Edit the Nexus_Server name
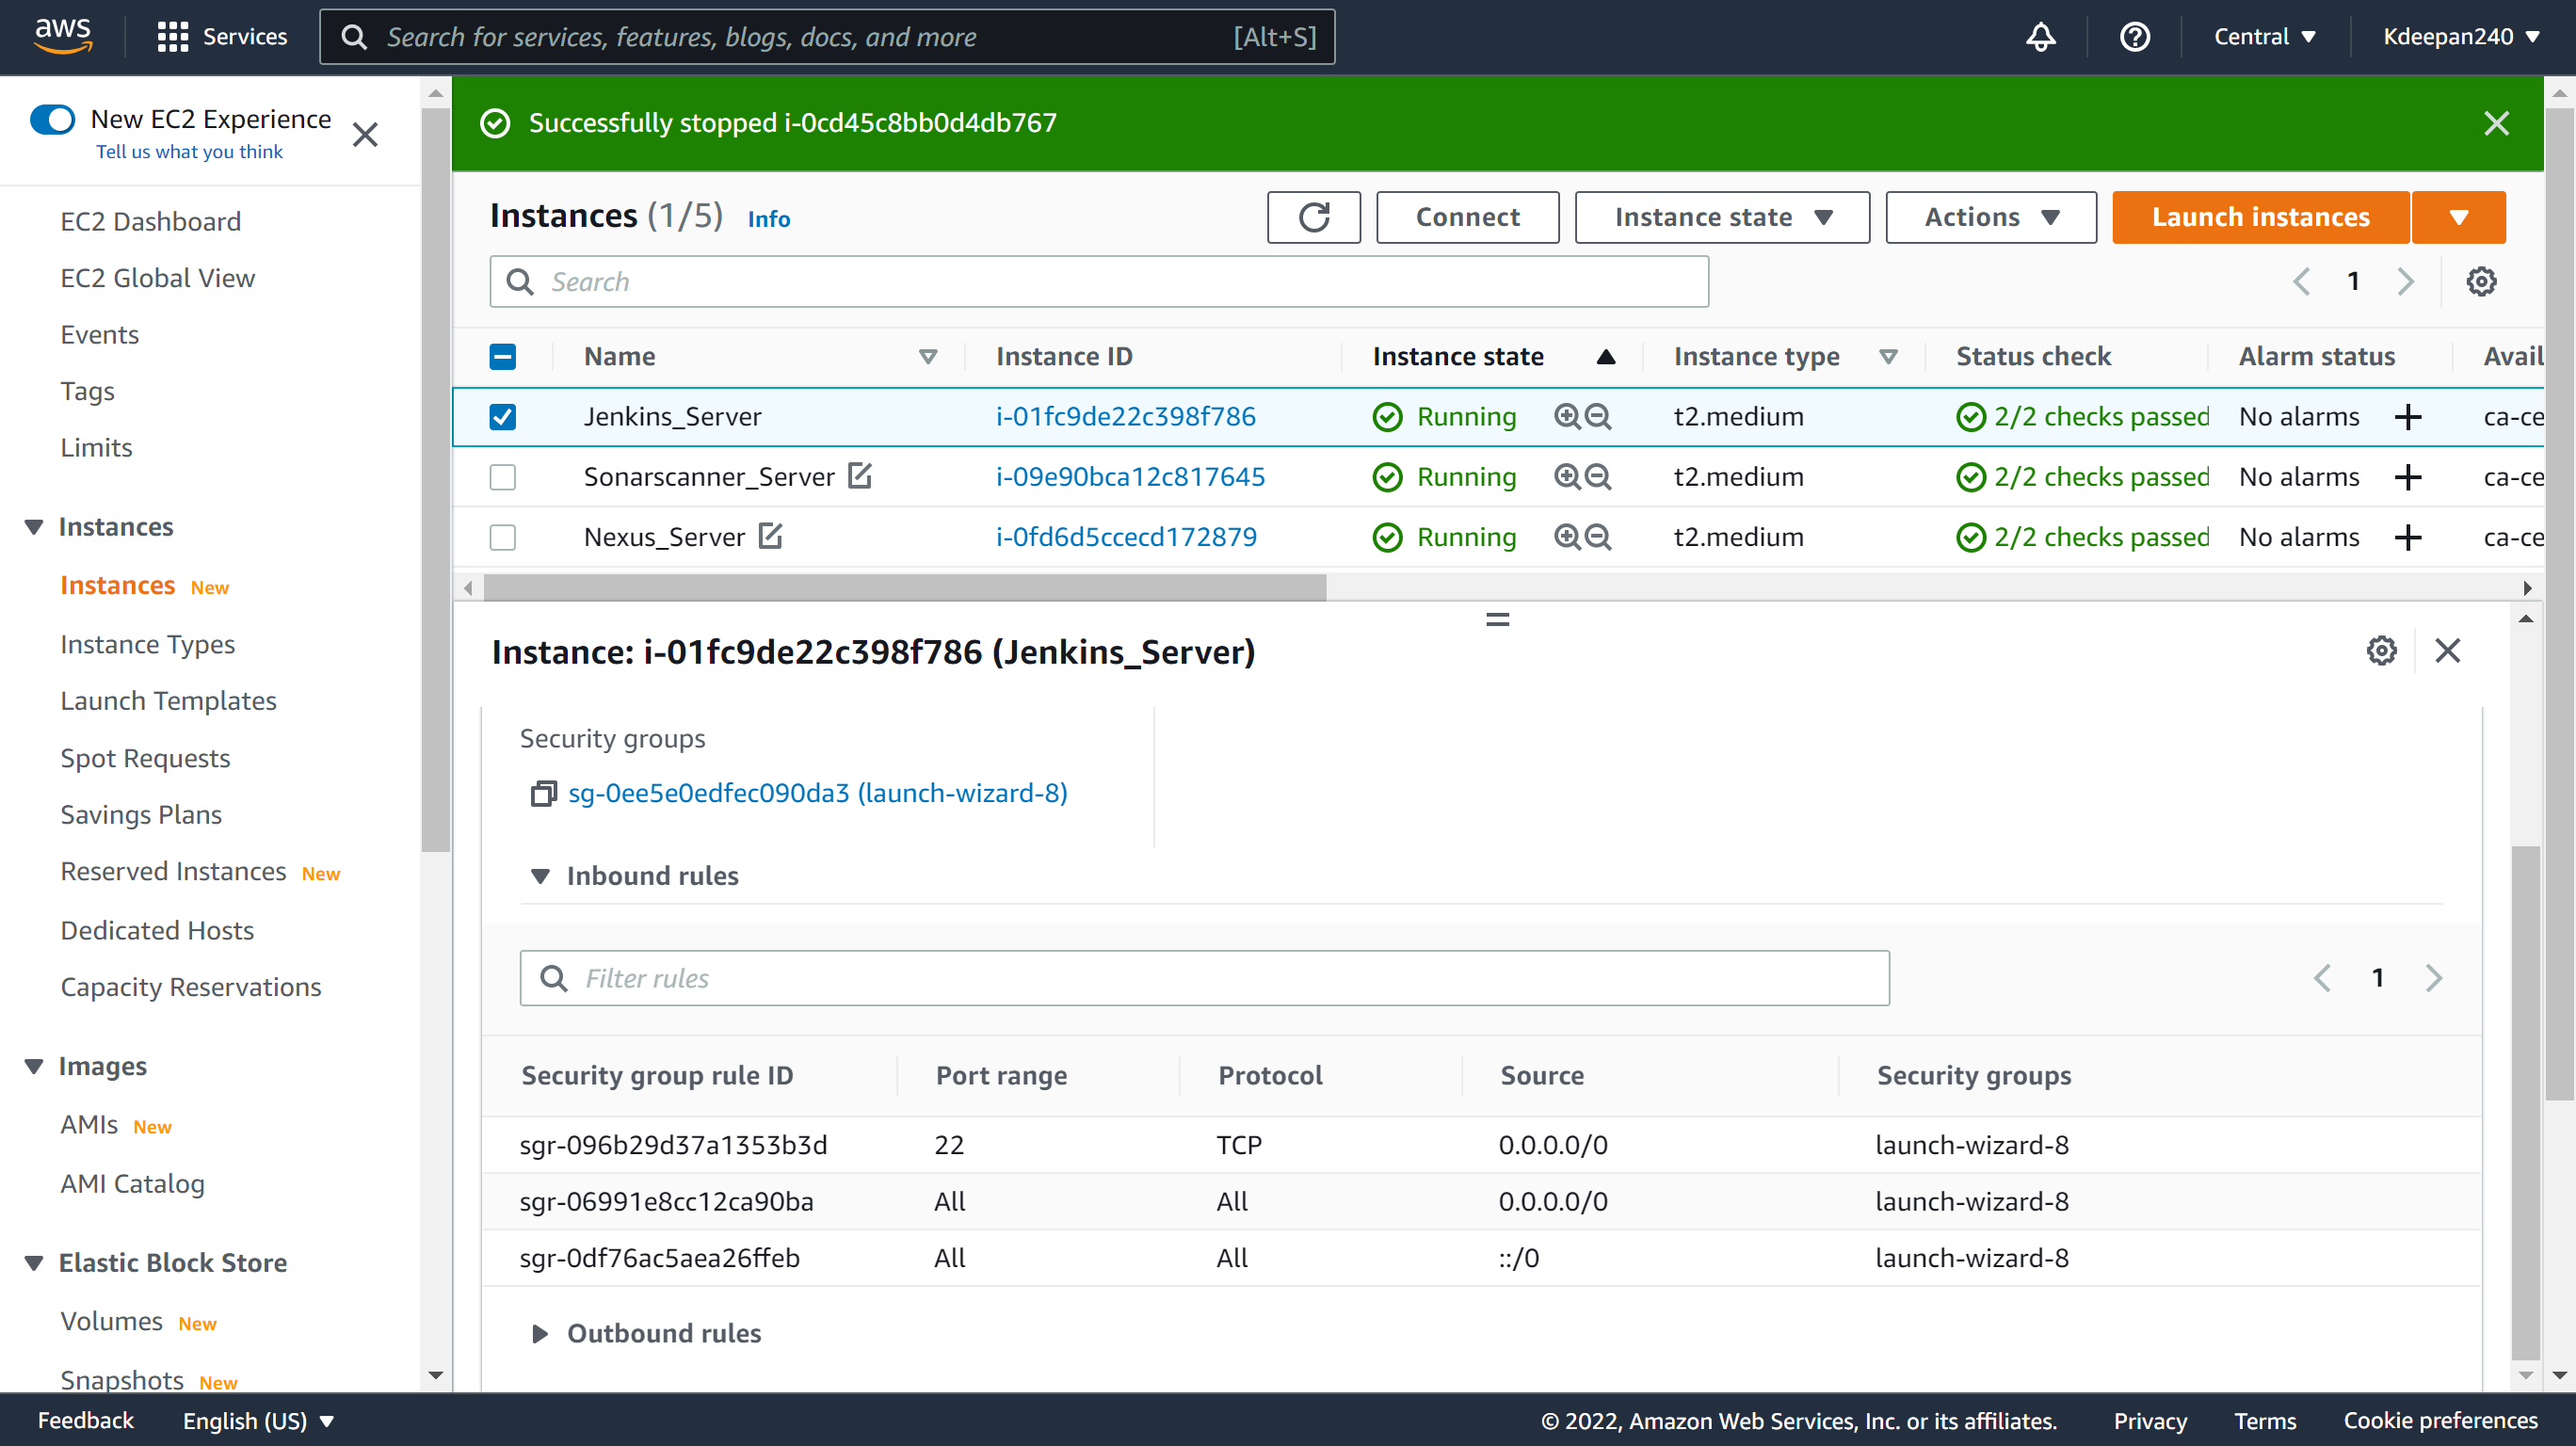Screen dimensions: 2576x1446 tap(770, 536)
